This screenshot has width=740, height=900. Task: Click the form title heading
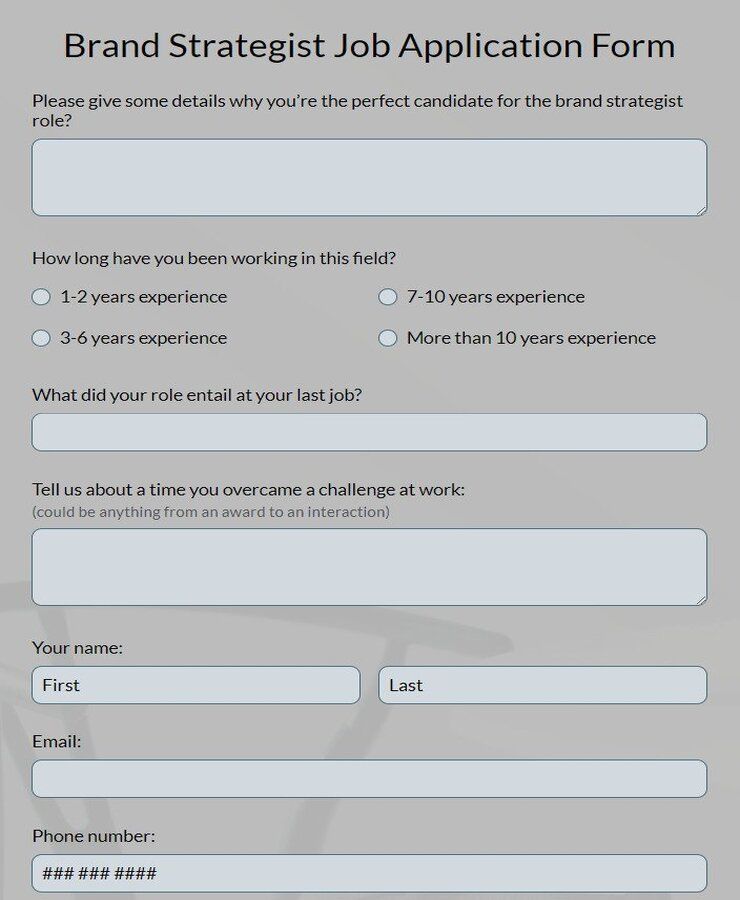click(x=370, y=45)
